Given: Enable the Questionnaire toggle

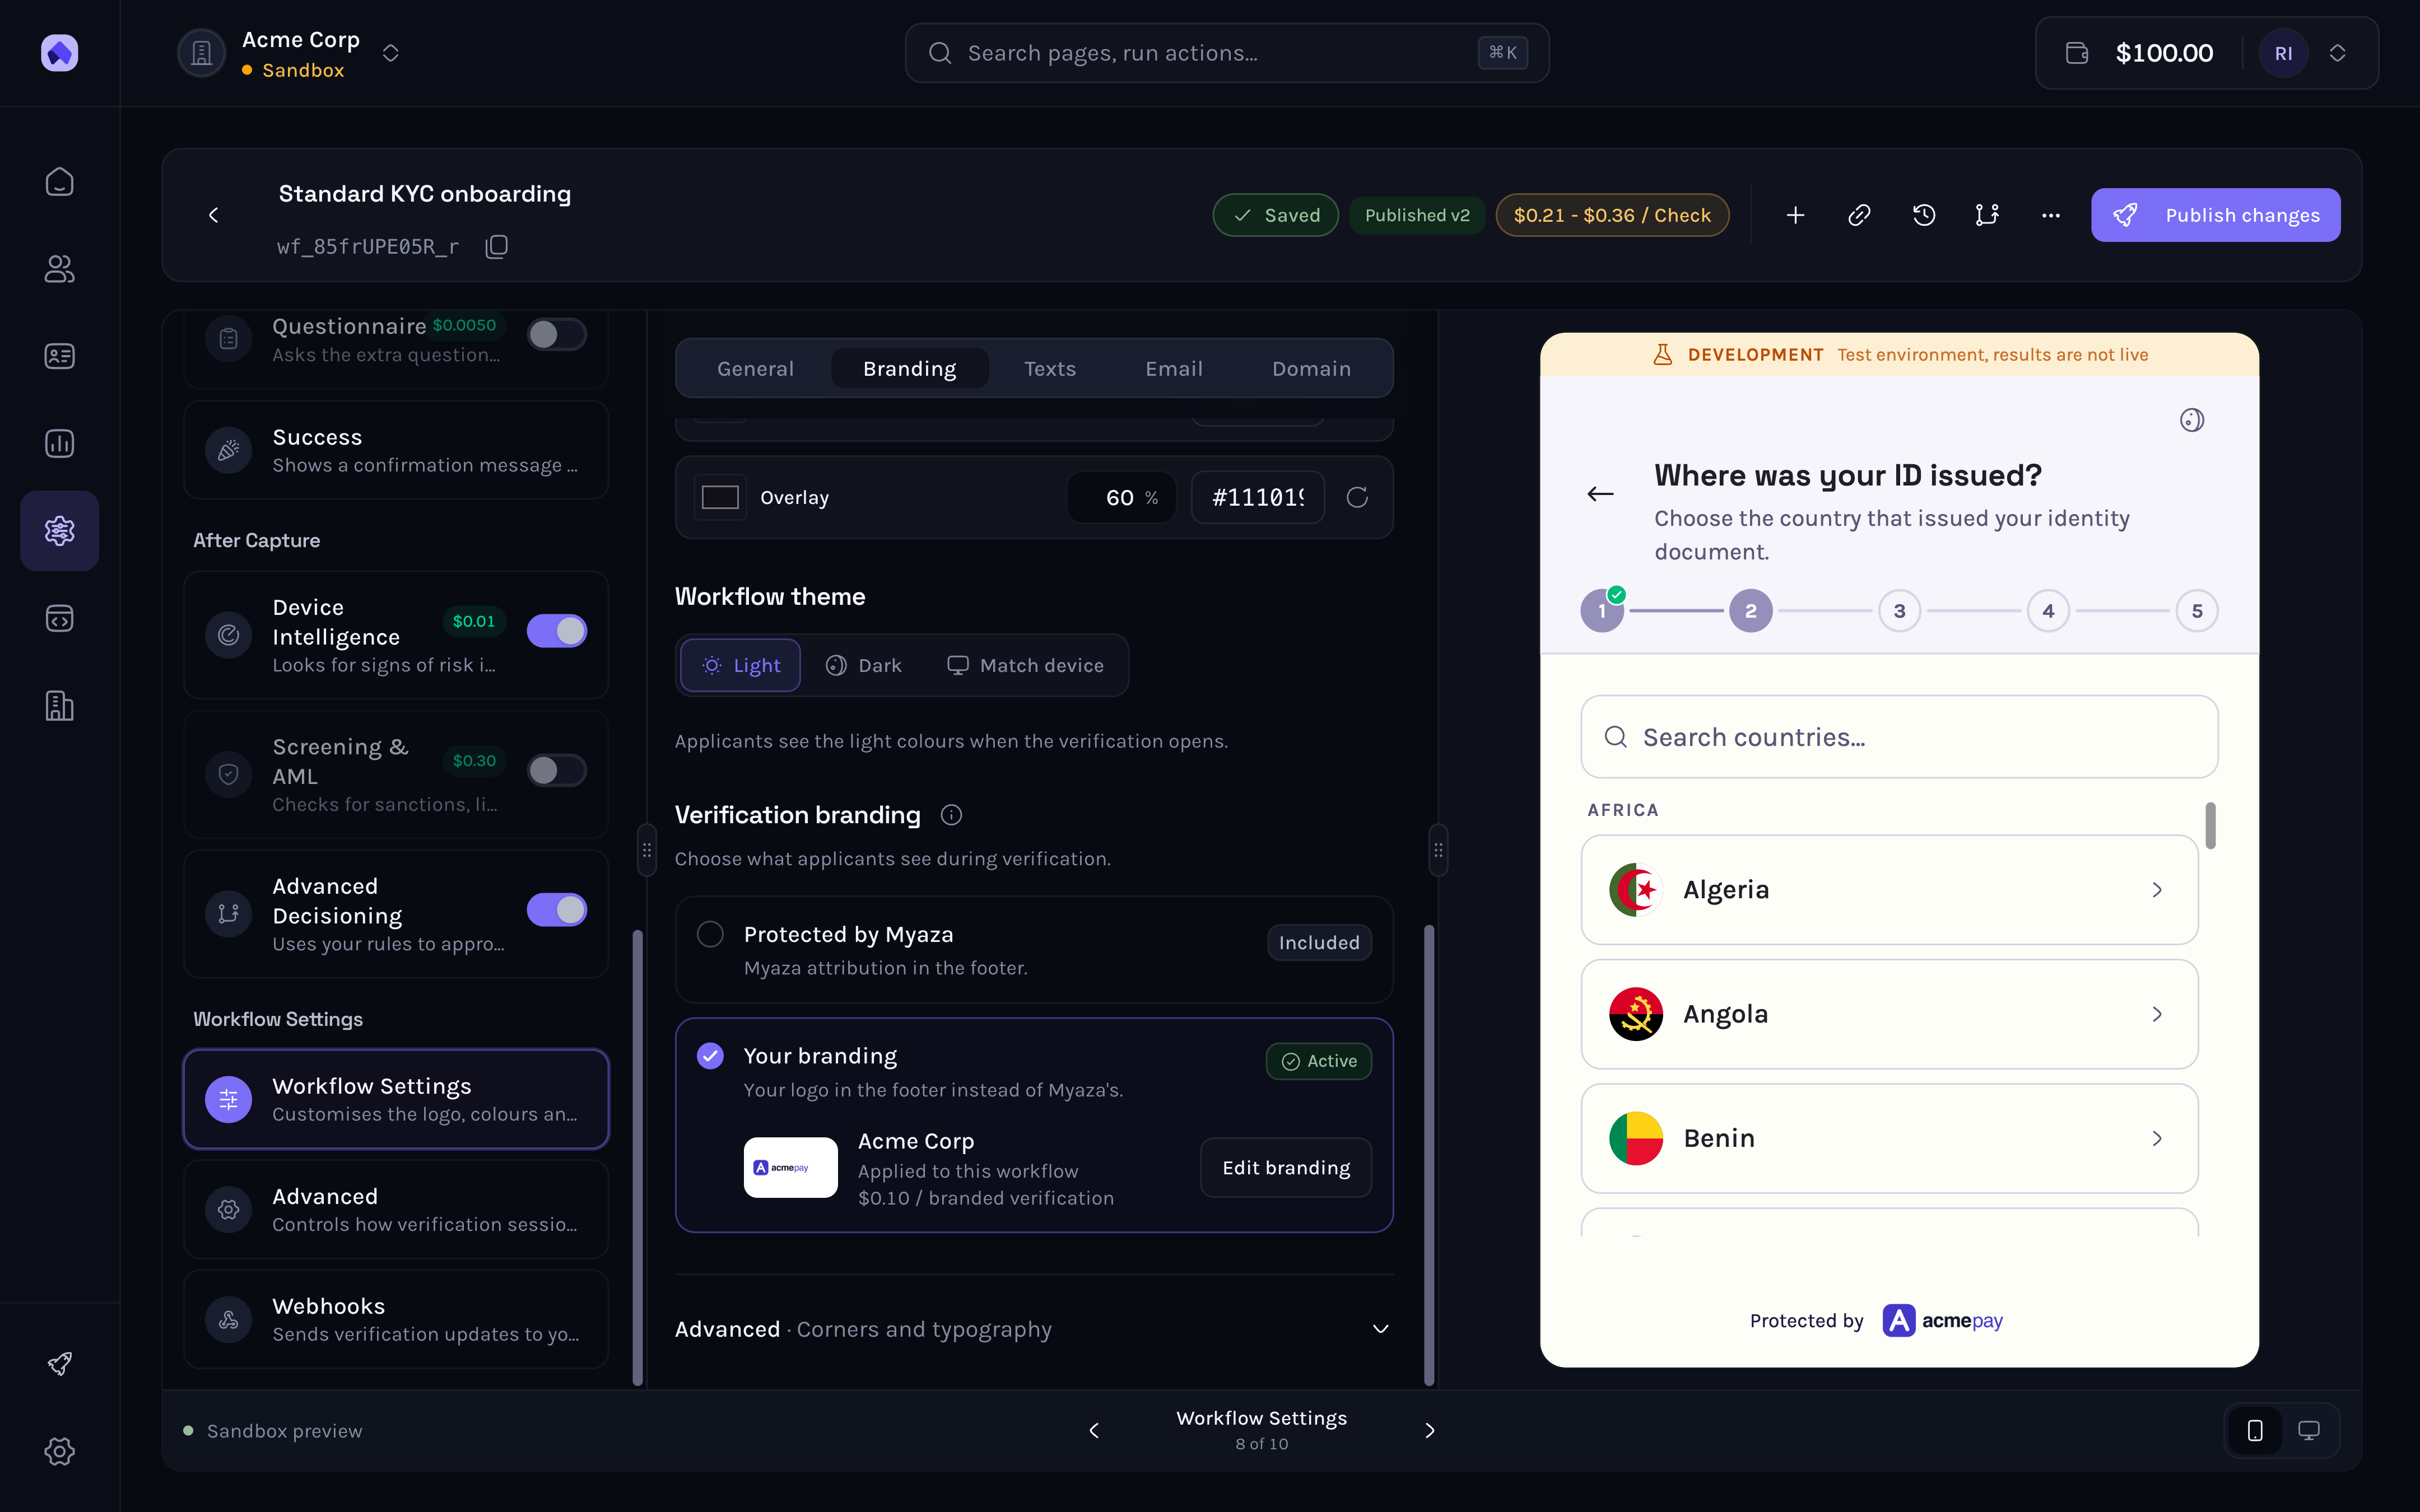Looking at the screenshot, I should click(x=557, y=334).
